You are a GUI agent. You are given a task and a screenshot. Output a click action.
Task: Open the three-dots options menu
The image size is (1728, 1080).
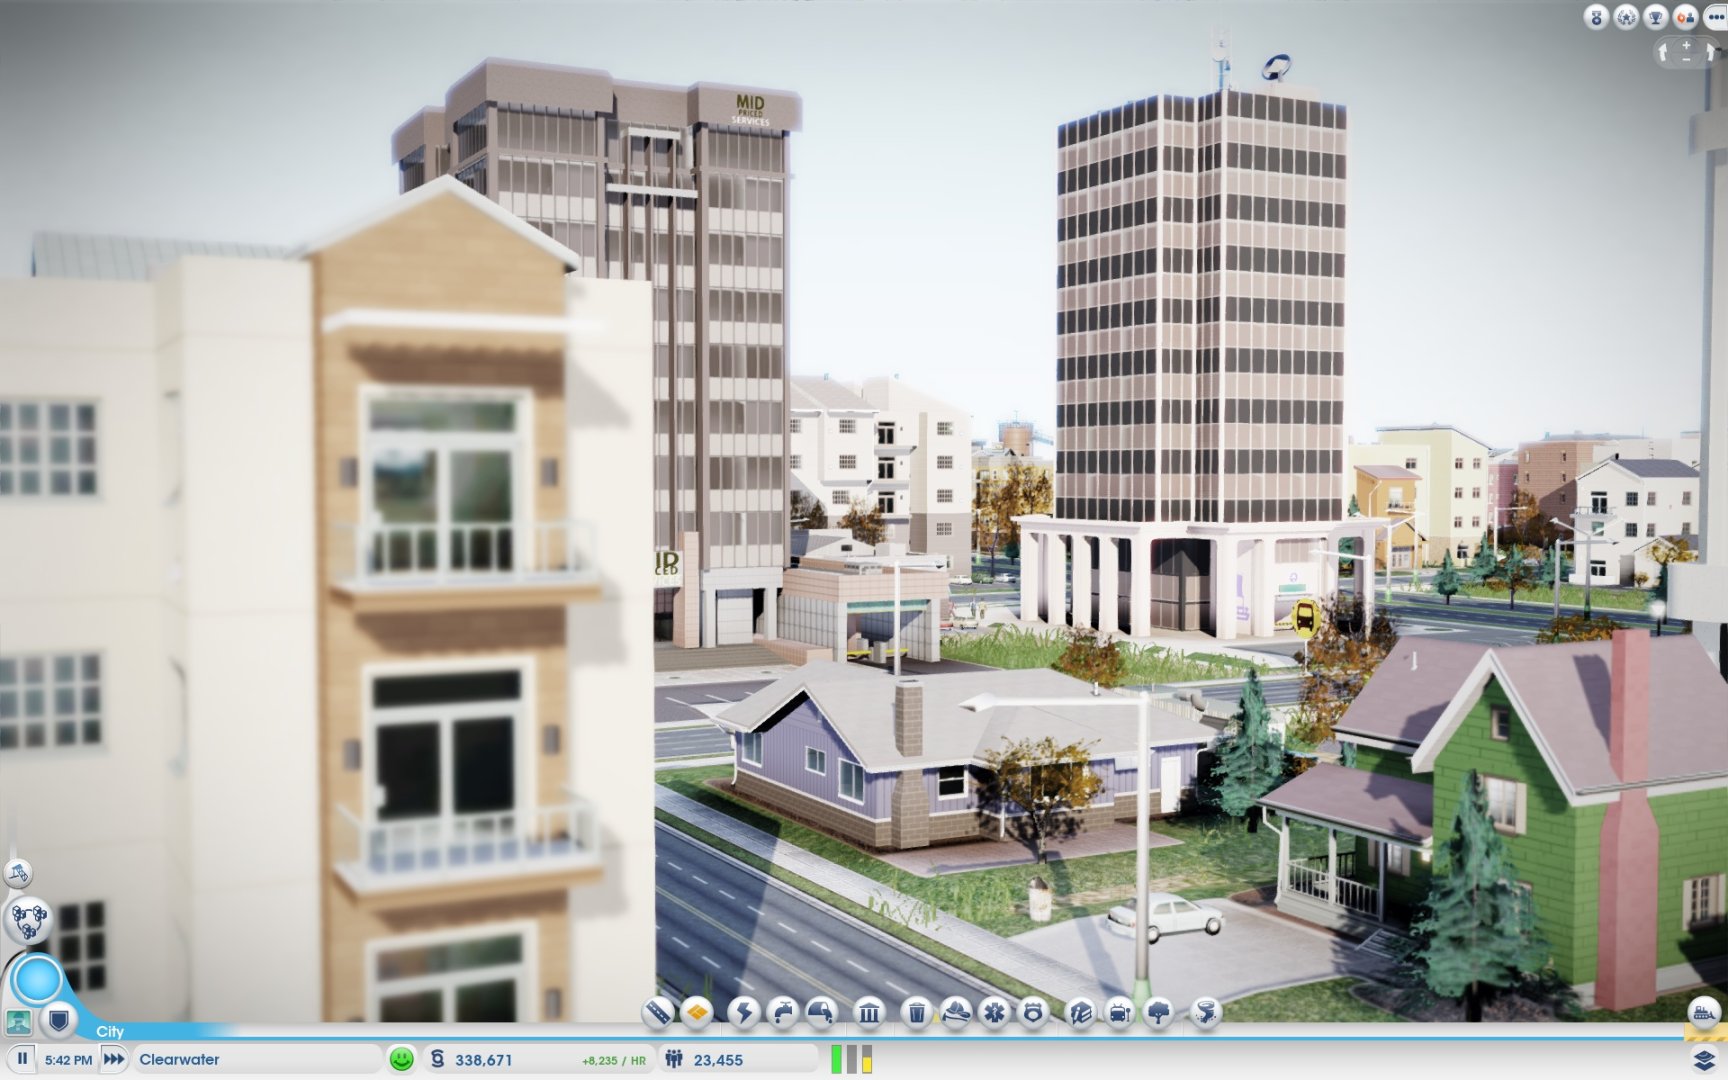point(1715,16)
